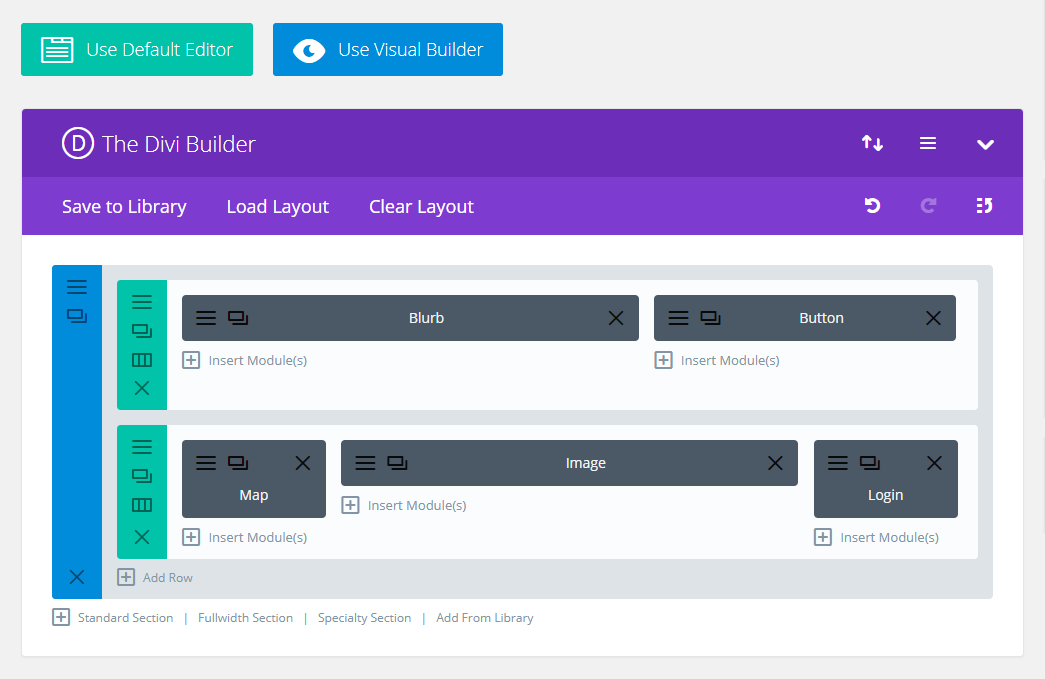Open Map module settings icon
The image size is (1045, 679).
(206, 462)
